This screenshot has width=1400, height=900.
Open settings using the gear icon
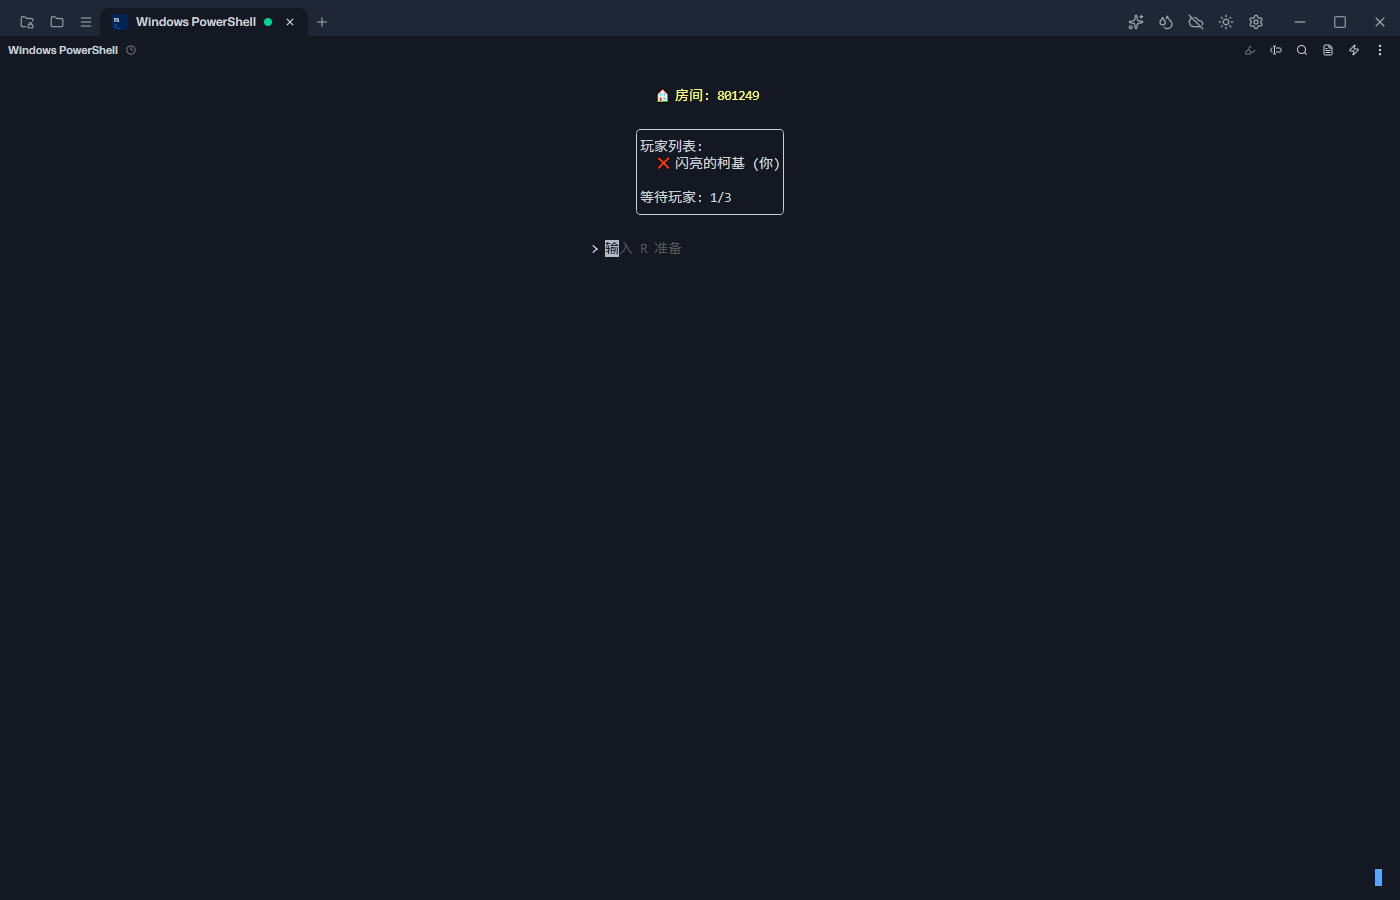(x=1256, y=22)
